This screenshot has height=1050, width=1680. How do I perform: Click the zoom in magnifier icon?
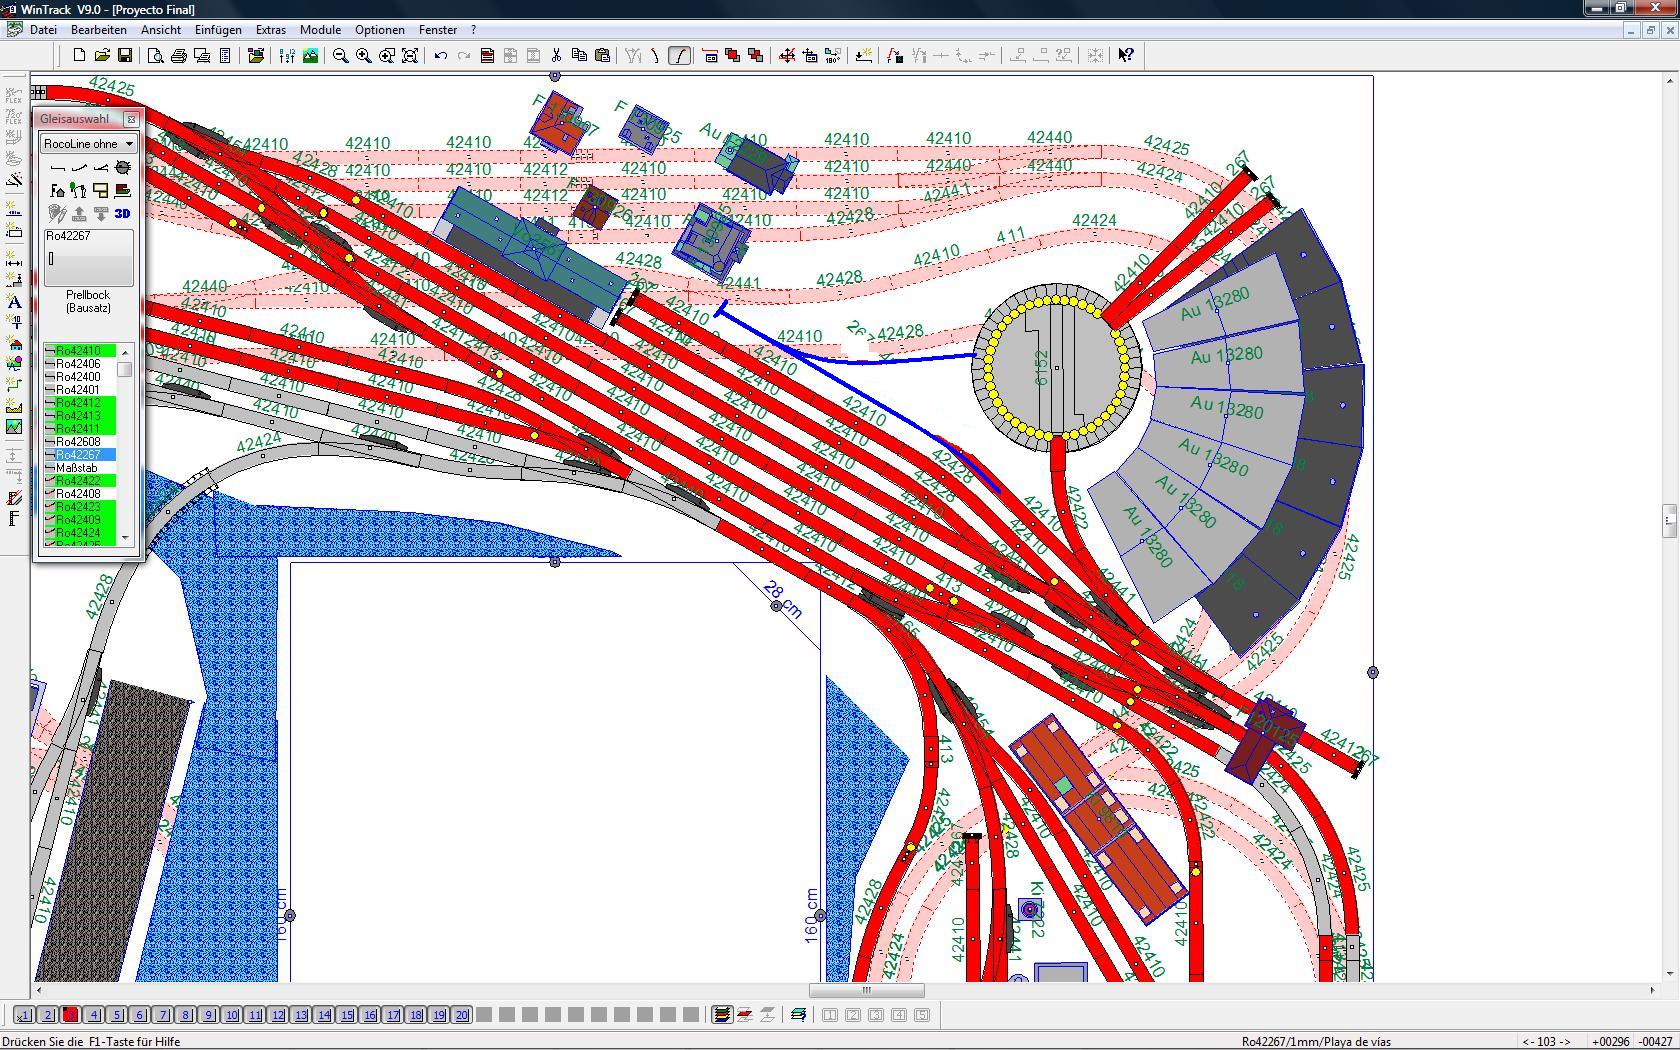(x=364, y=56)
